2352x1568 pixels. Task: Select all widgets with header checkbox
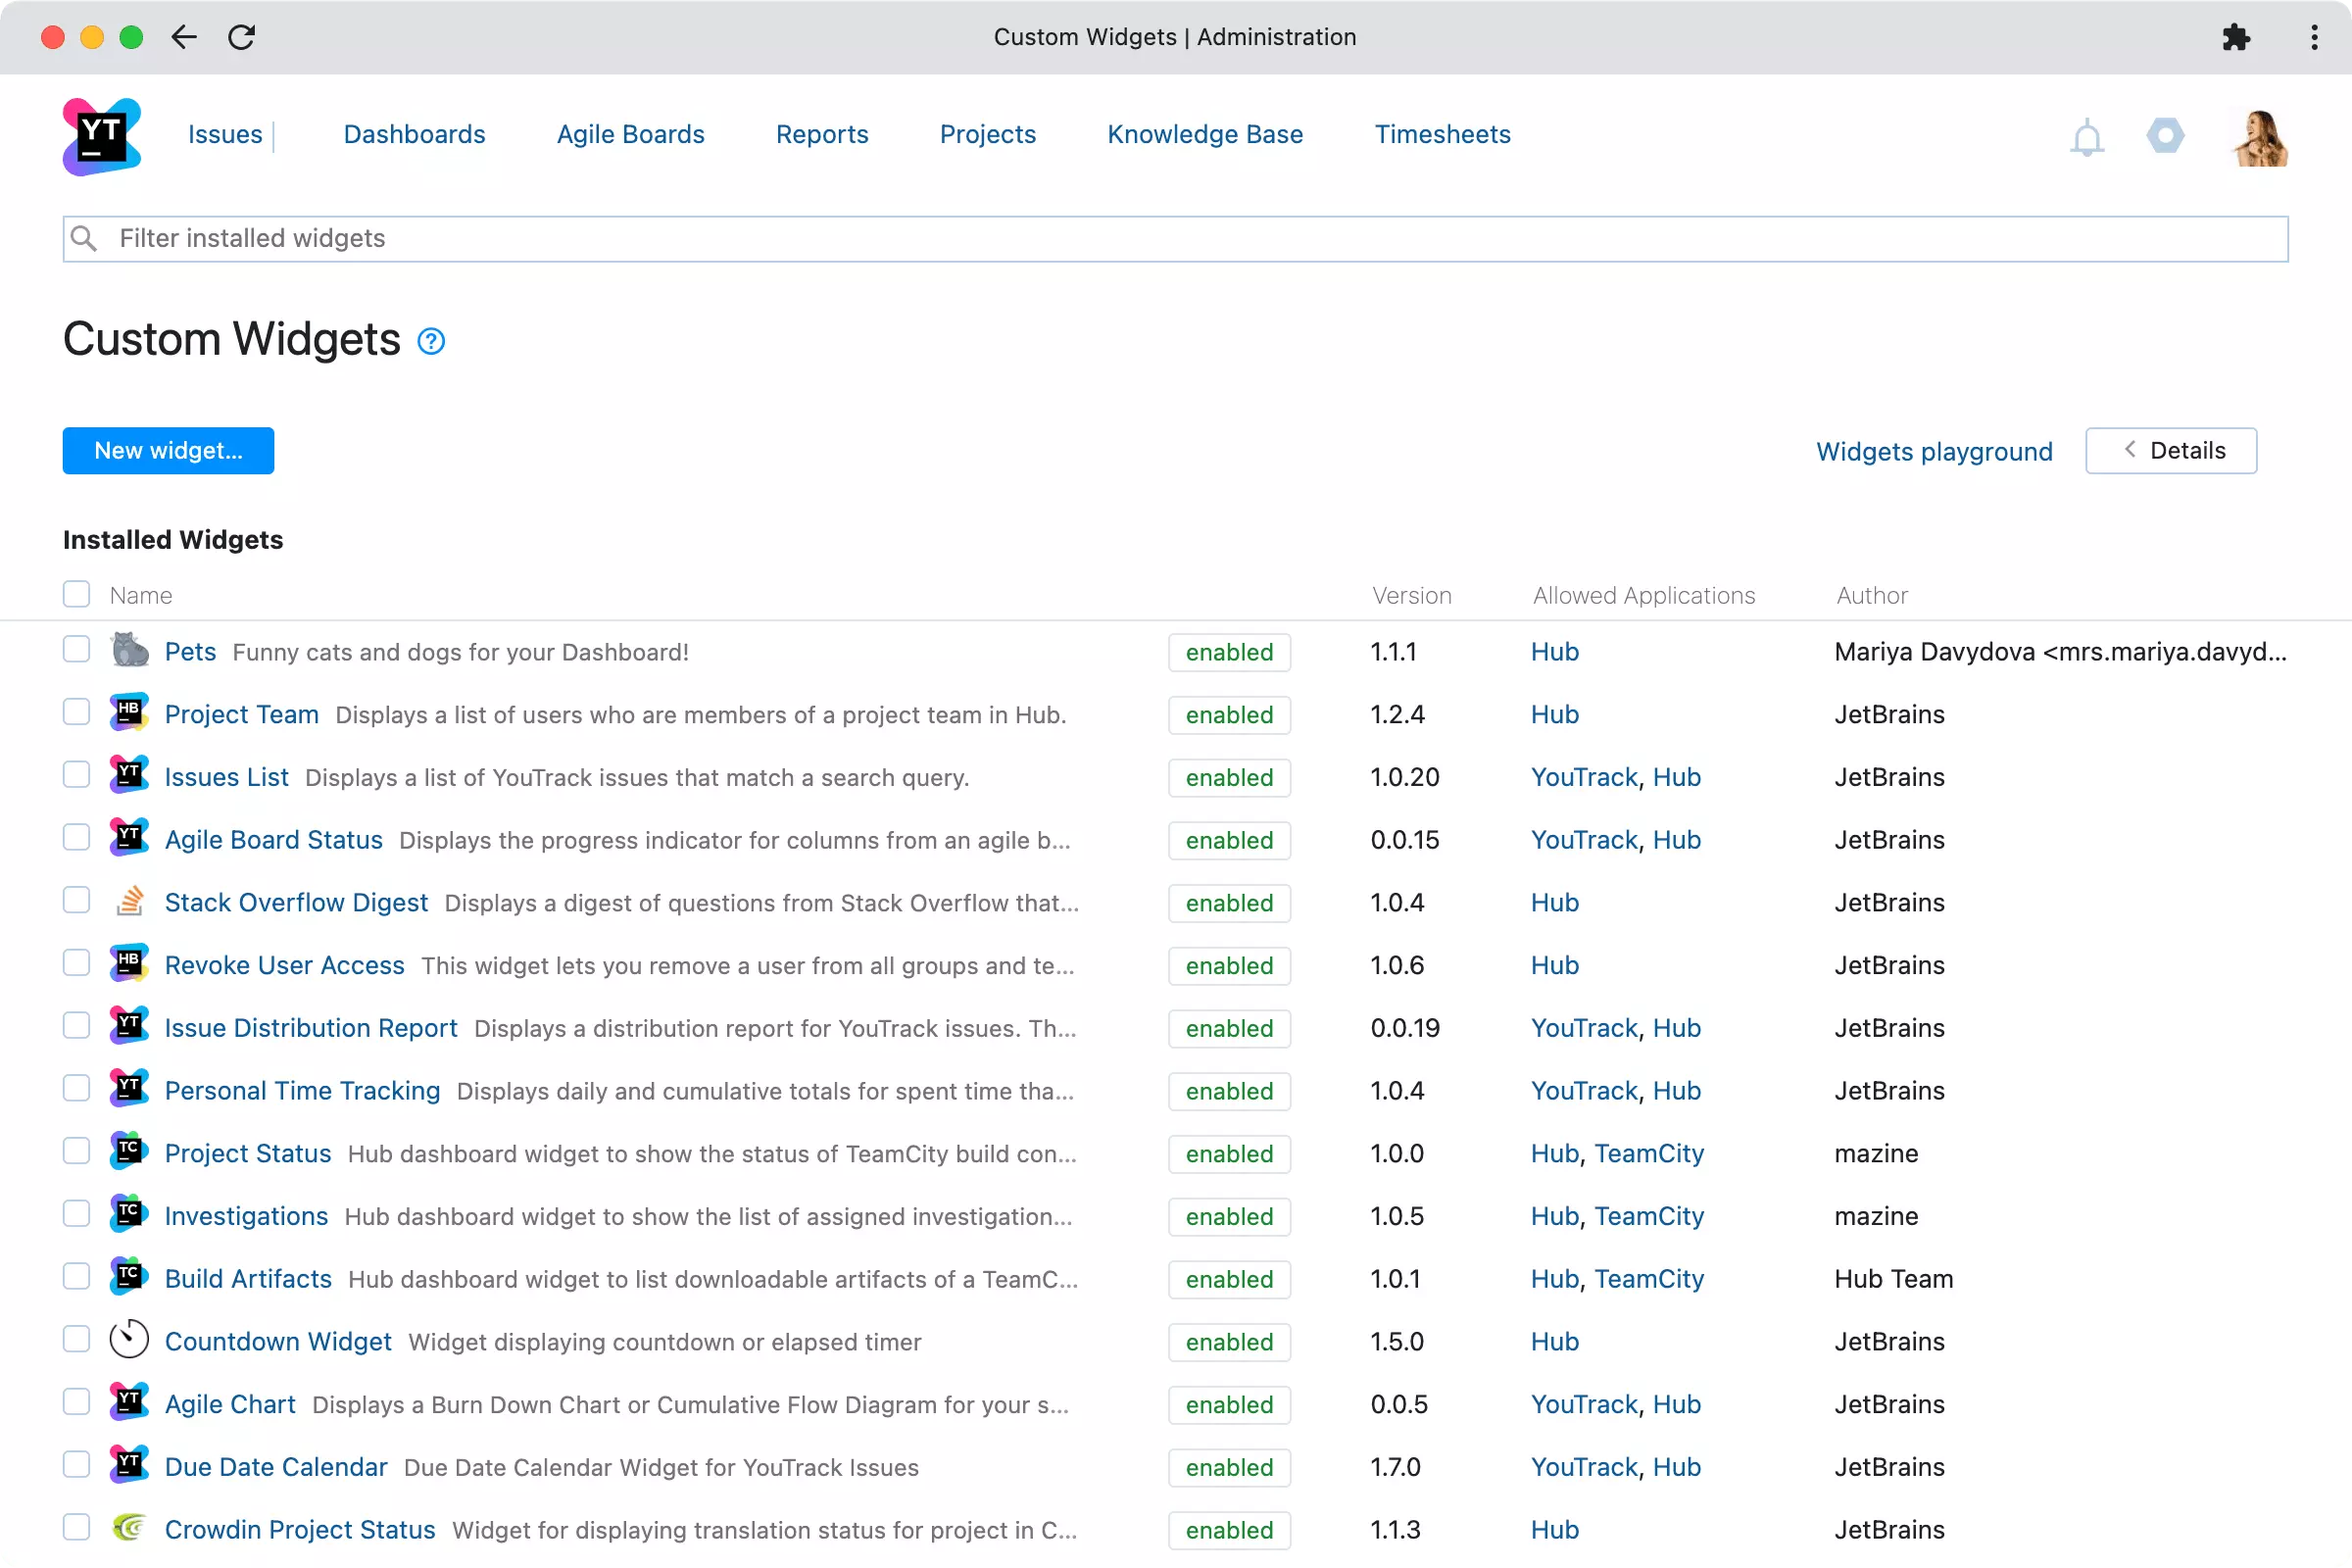[77, 594]
